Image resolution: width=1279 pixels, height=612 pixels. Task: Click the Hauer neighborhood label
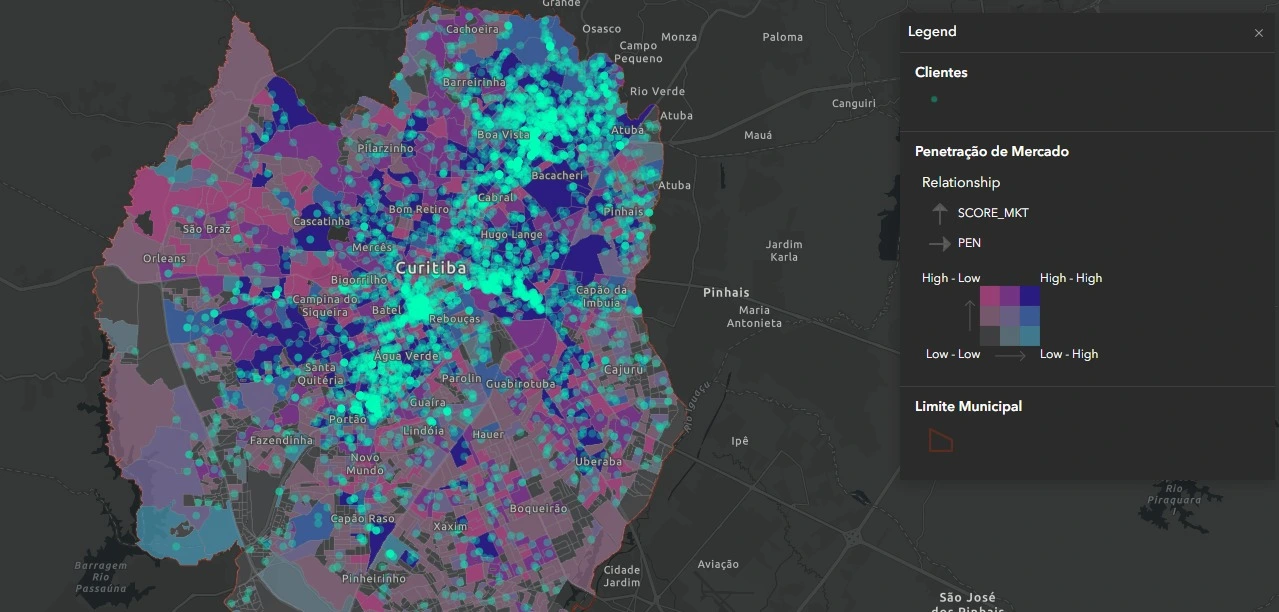[x=488, y=435]
